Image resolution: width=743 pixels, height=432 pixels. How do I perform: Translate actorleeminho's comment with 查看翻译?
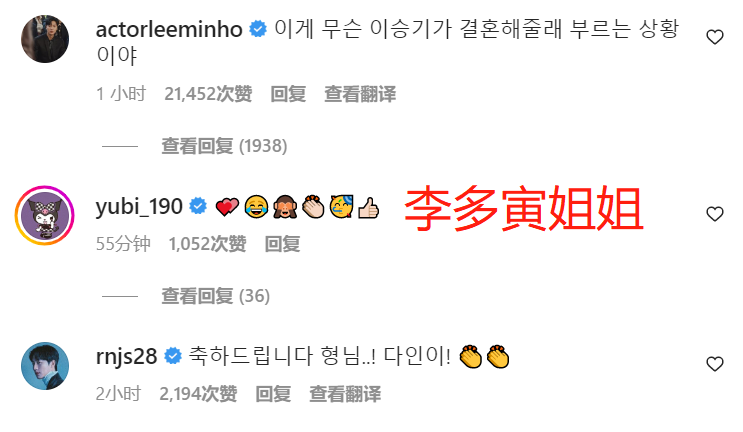pyautogui.click(x=360, y=94)
